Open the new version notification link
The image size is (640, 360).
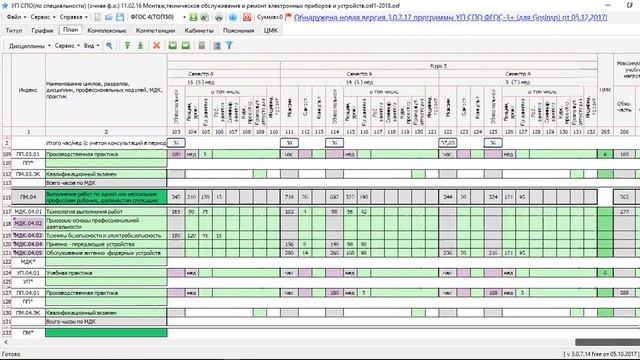(x=450, y=17)
